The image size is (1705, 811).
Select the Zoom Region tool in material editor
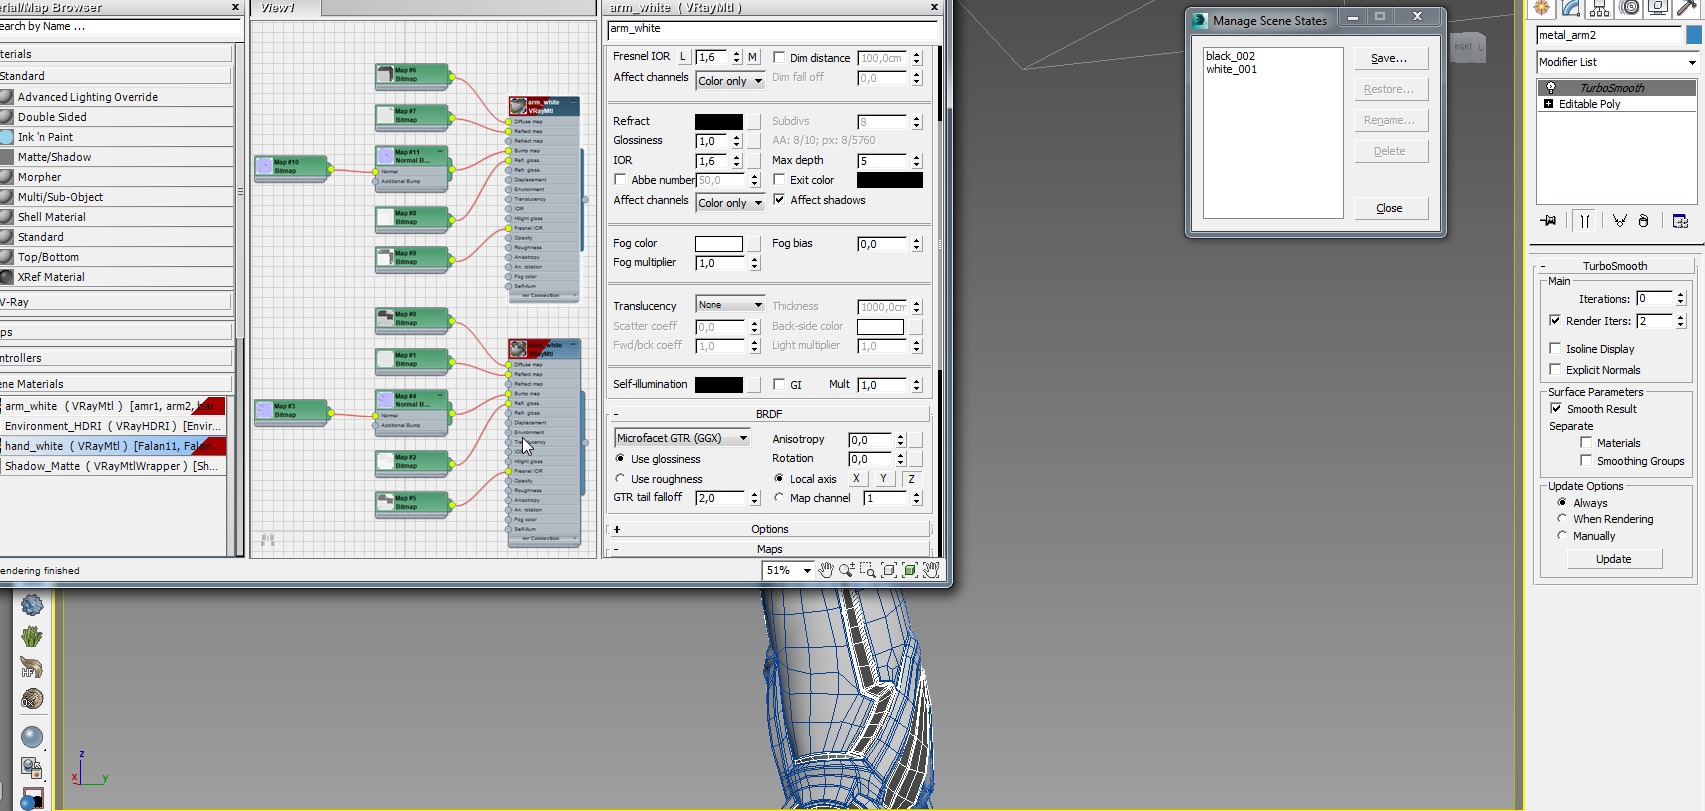pyautogui.click(x=867, y=570)
